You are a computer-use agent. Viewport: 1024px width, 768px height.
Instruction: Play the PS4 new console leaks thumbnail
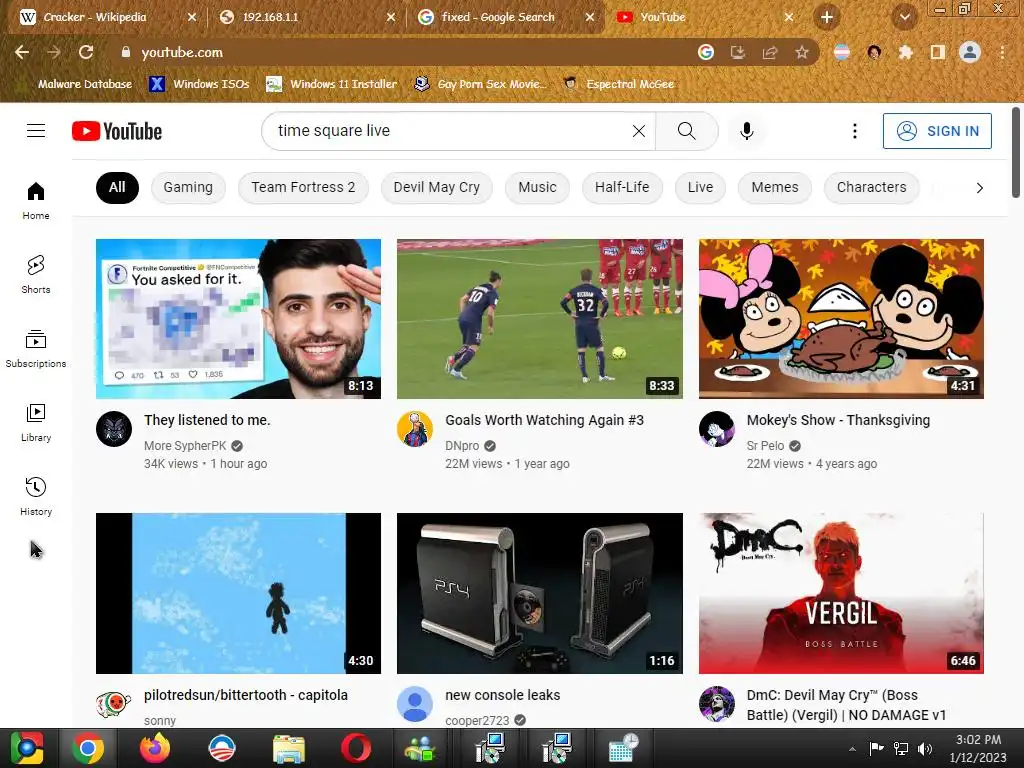(x=539, y=593)
